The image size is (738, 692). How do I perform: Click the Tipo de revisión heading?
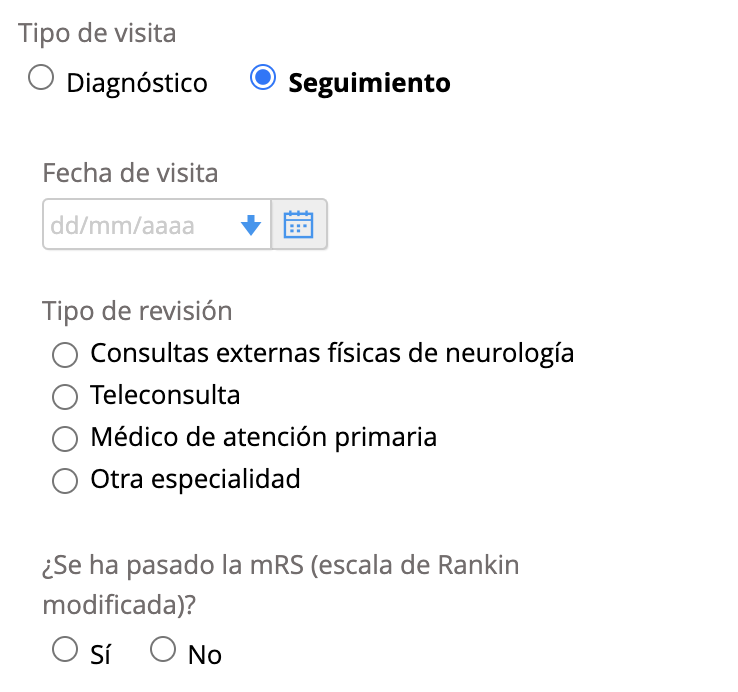coord(137,311)
